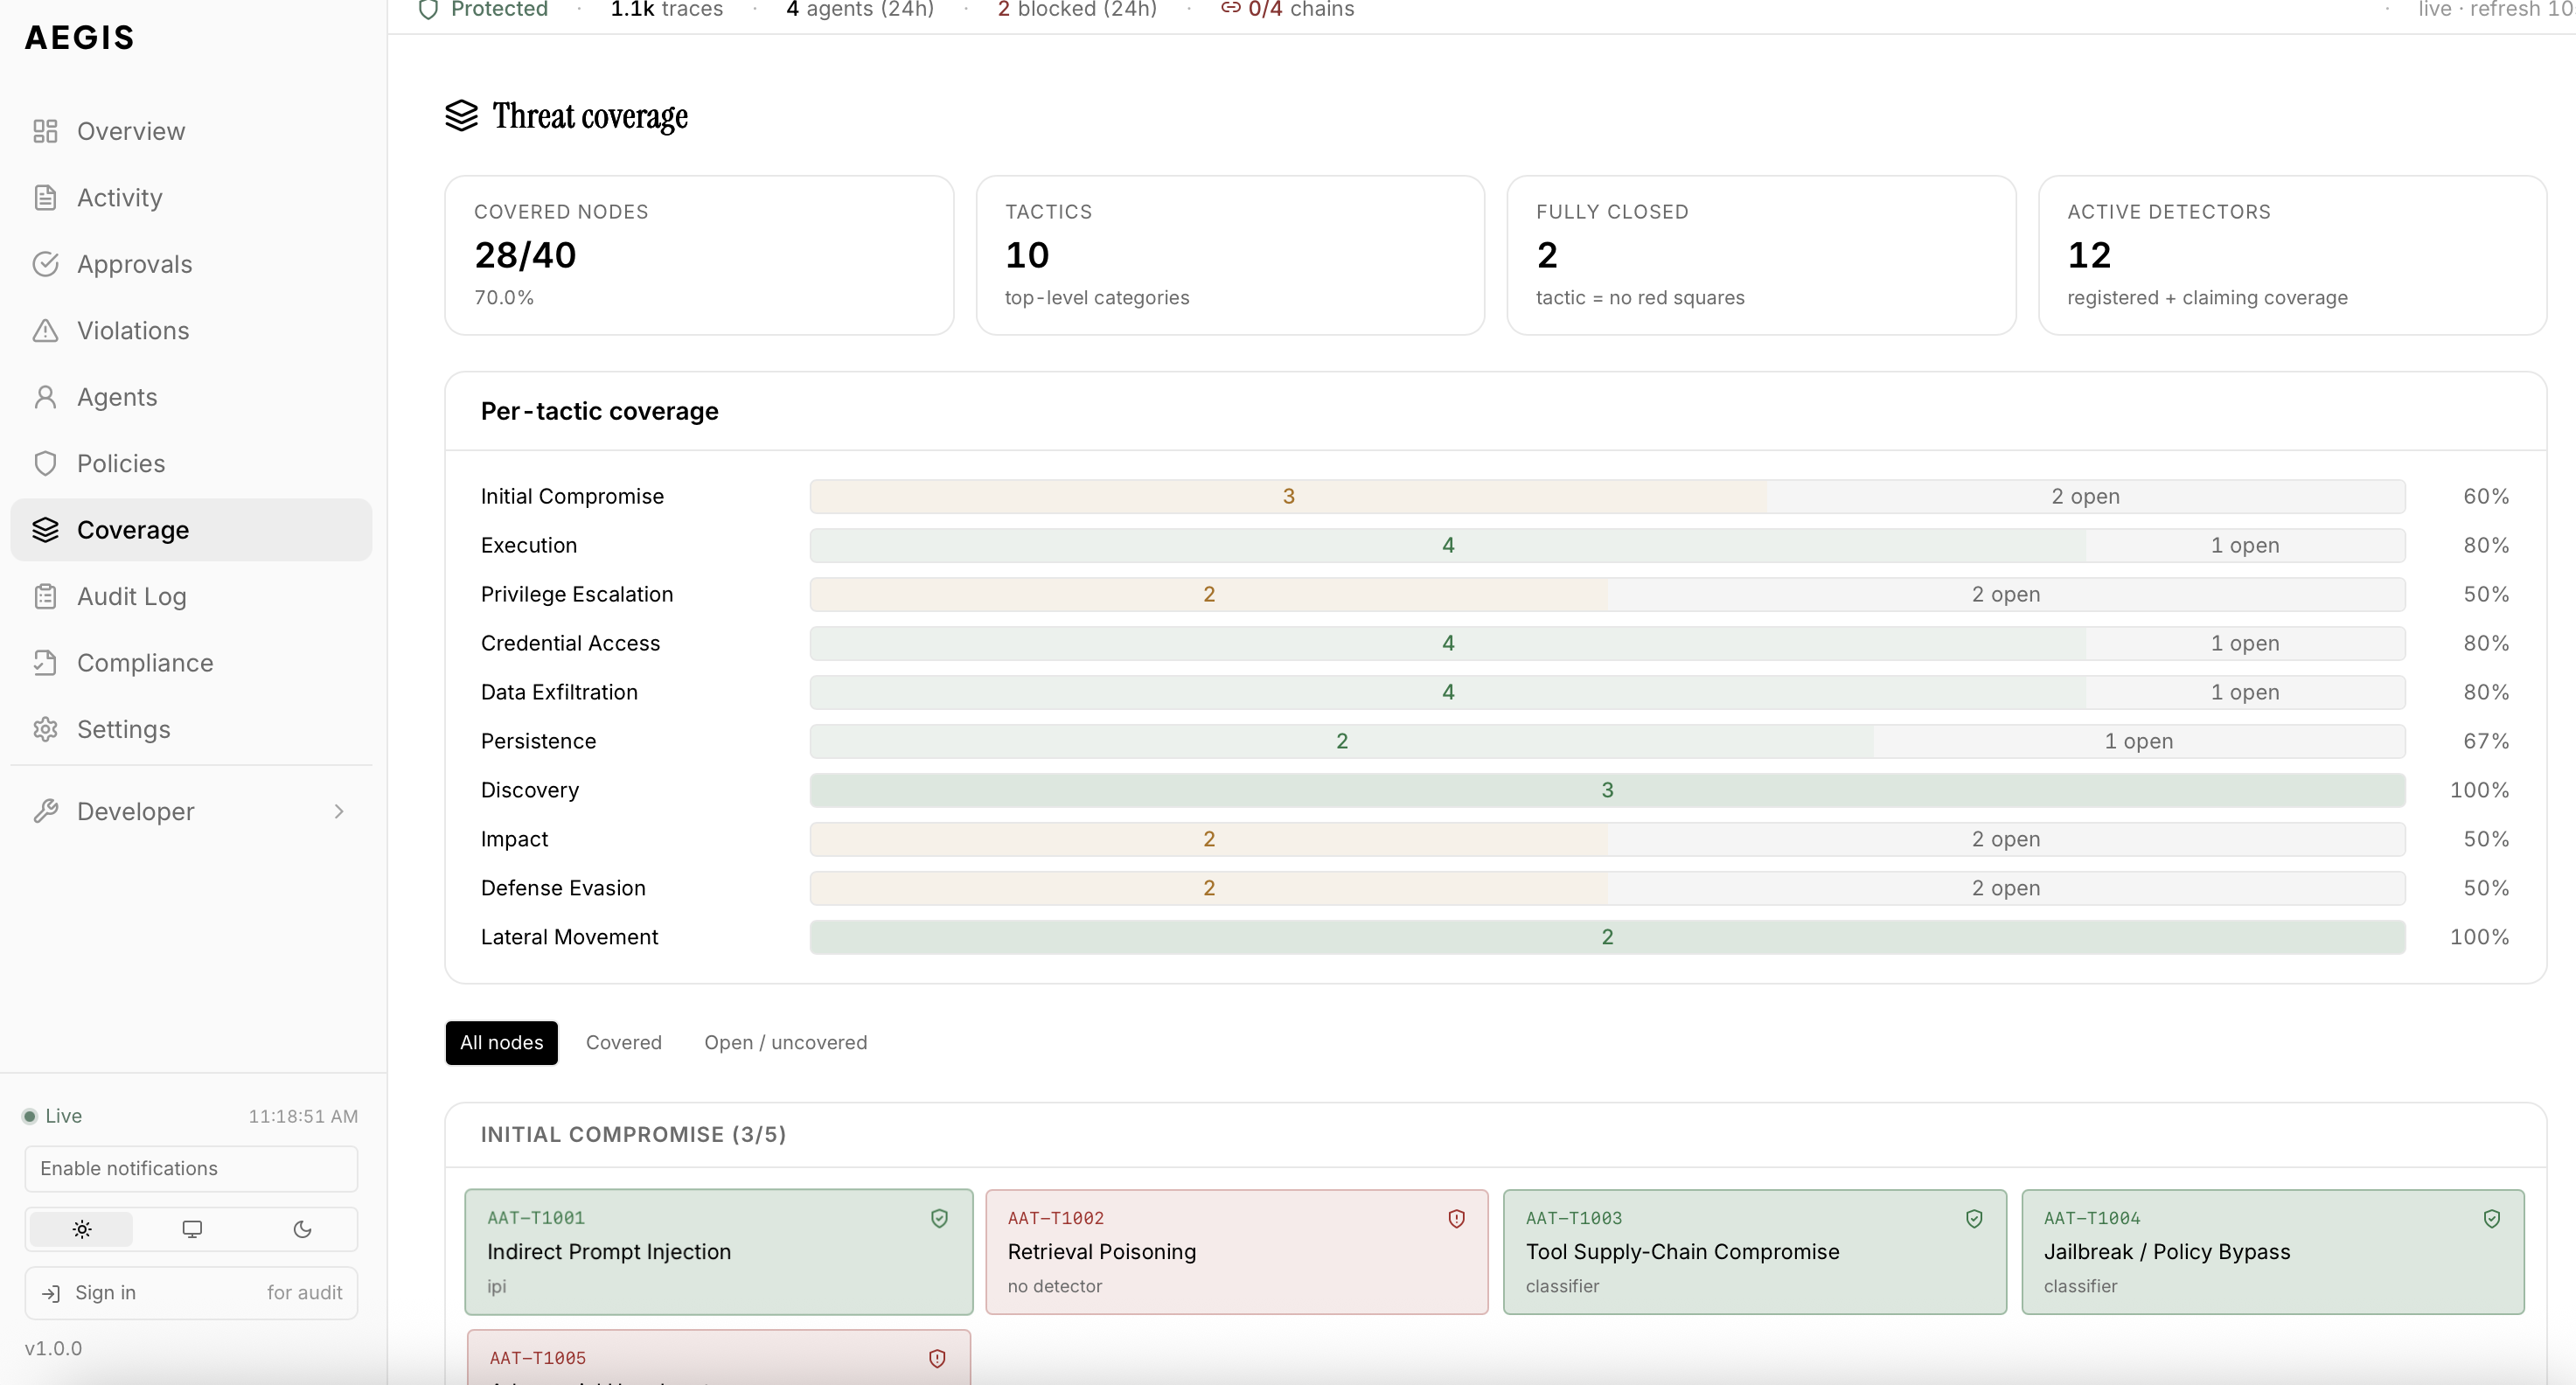Click the Fully Closed stat card
Viewport: 2576px width, 1385px height.
click(1761, 255)
